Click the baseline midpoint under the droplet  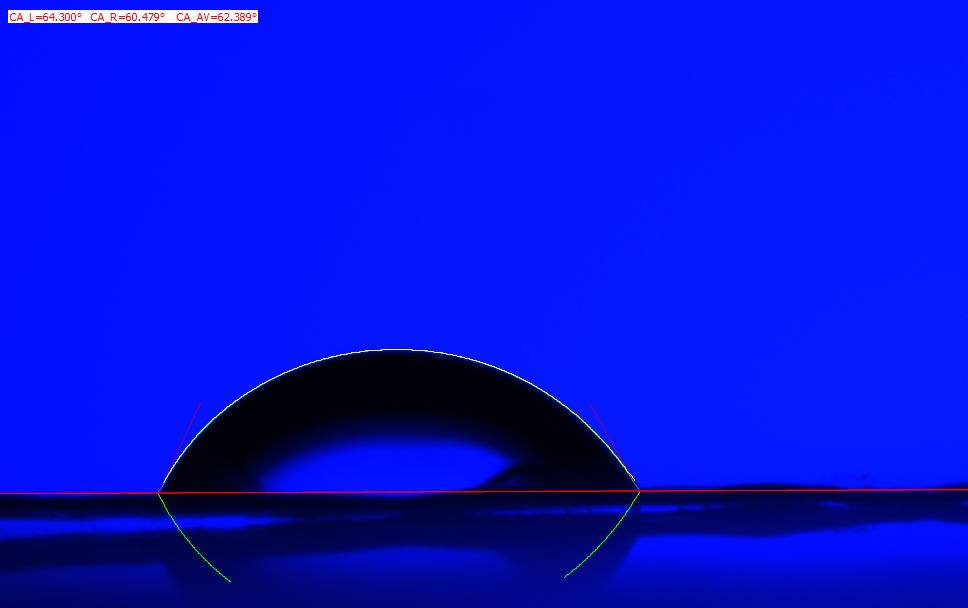click(x=399, y=491)
